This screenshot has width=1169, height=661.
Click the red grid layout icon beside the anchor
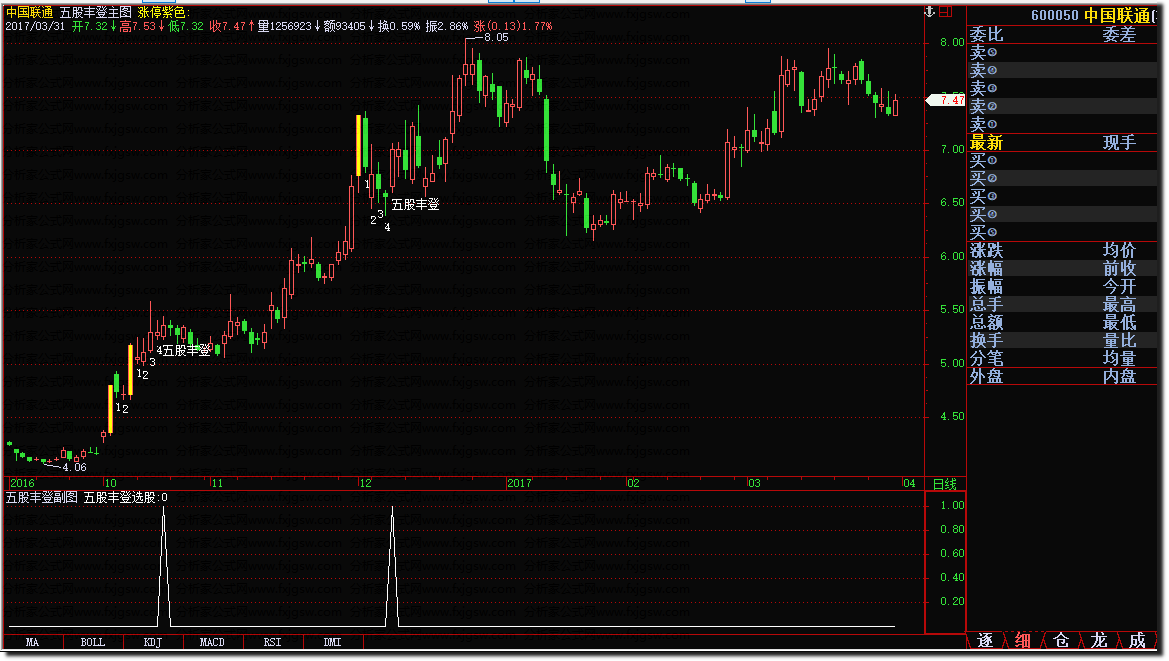click(x=945, y=11)
